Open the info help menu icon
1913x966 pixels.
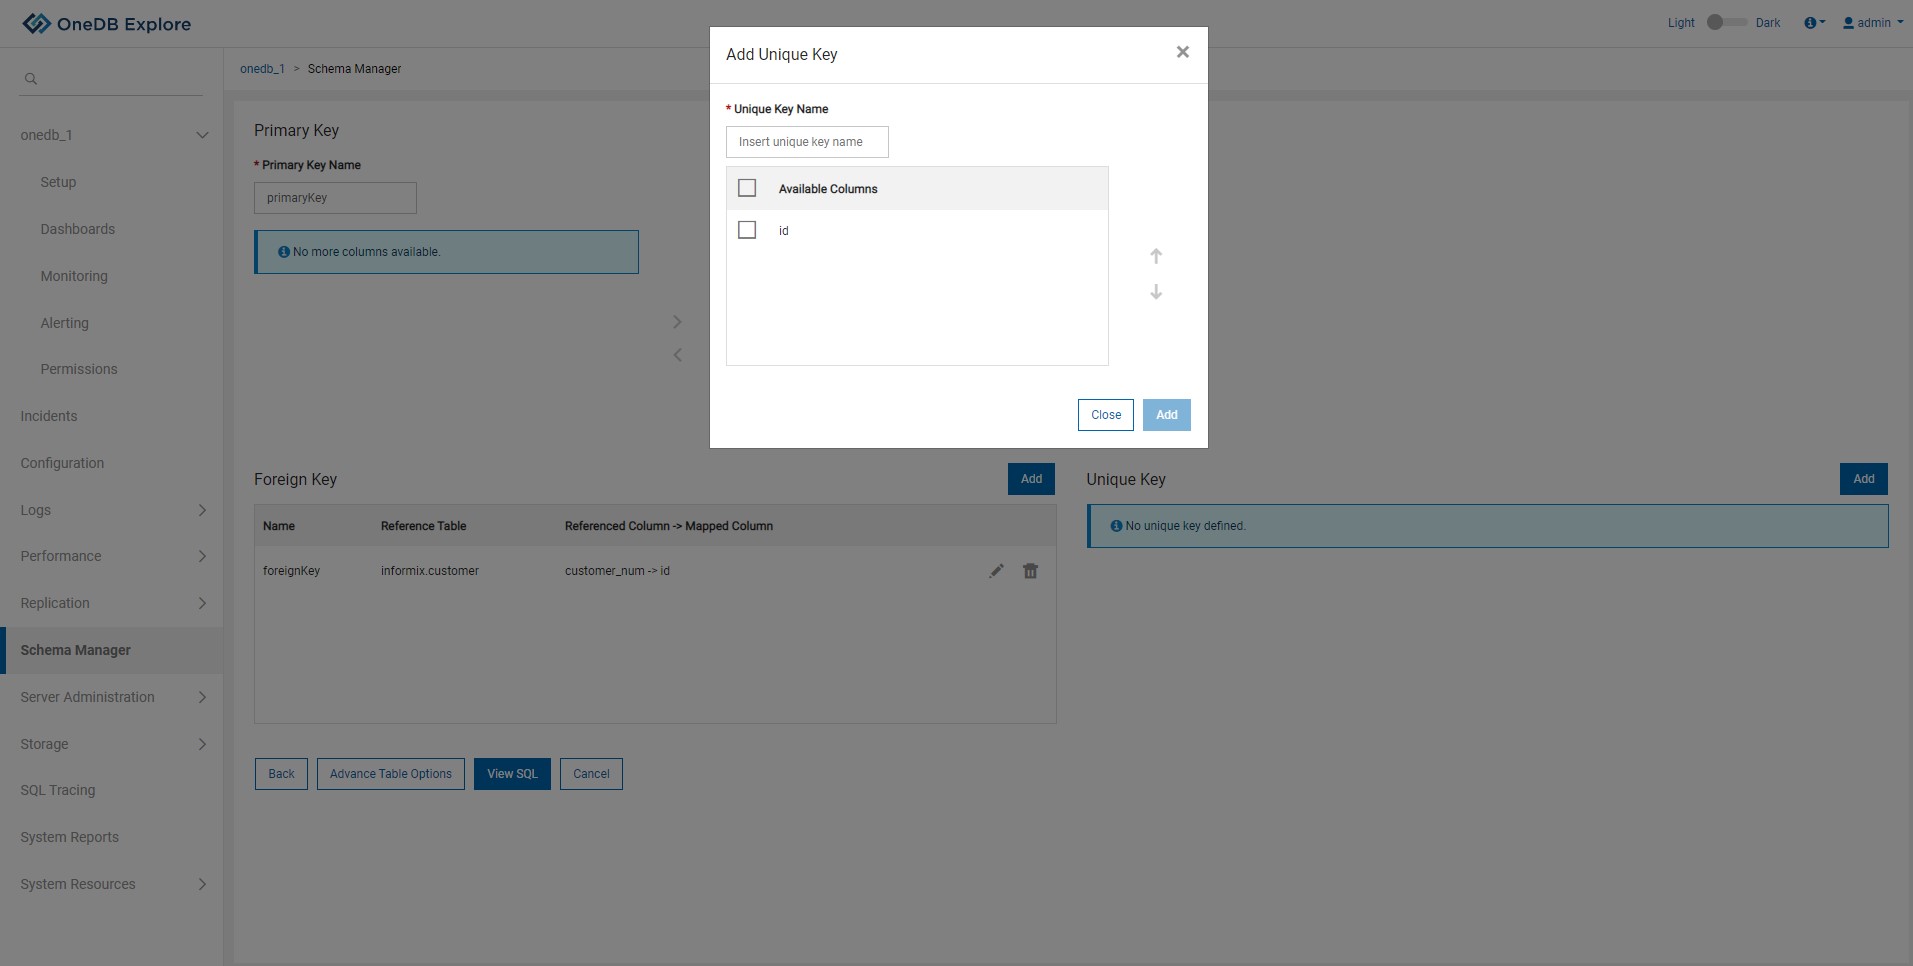pyautogui.click(x=1813, y=23)
